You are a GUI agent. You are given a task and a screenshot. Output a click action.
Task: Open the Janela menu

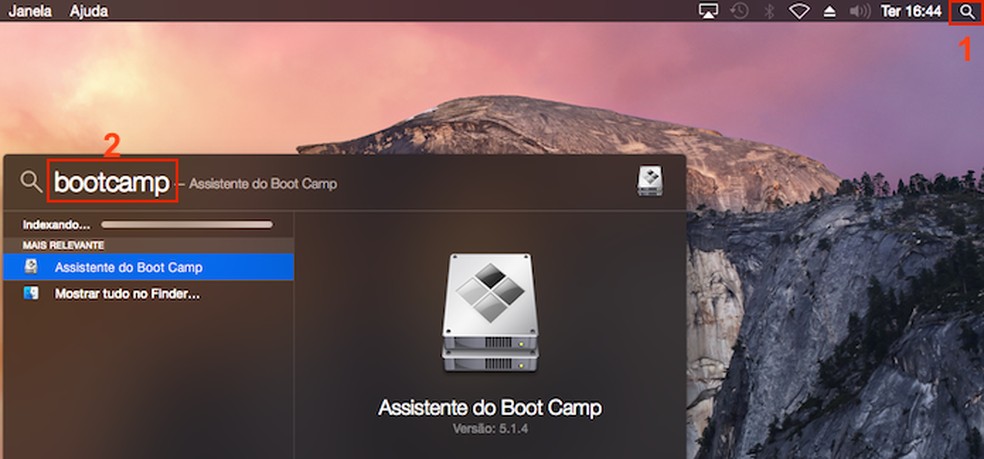[x=30, y=11]
